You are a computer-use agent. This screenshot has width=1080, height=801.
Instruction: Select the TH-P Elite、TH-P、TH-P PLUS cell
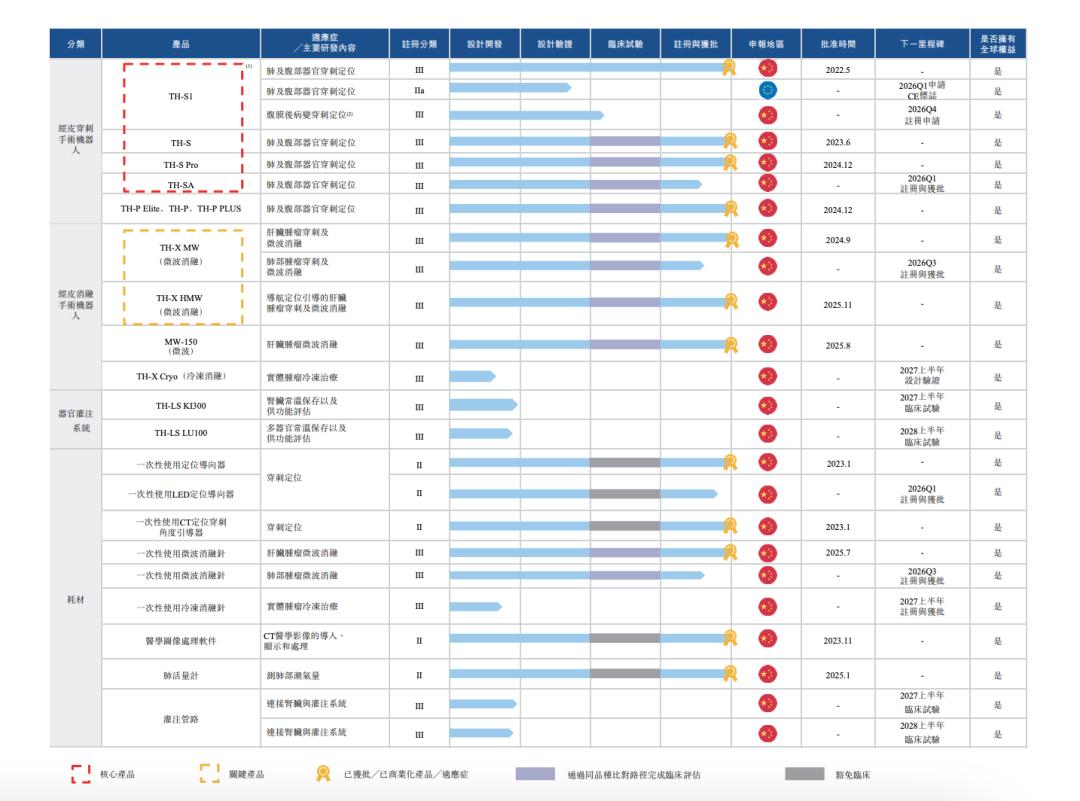pos(181,208)
